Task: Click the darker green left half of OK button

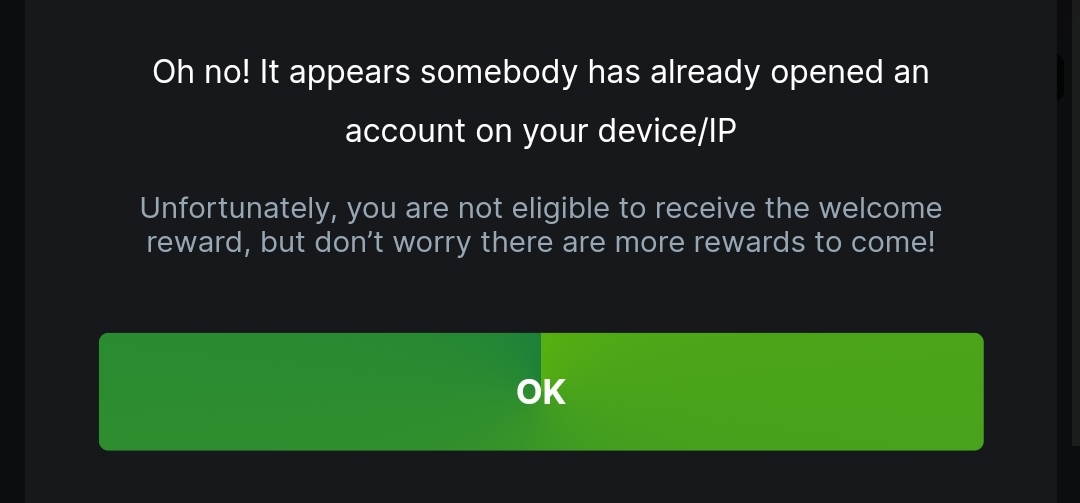Action: click(x=320, y=391)
